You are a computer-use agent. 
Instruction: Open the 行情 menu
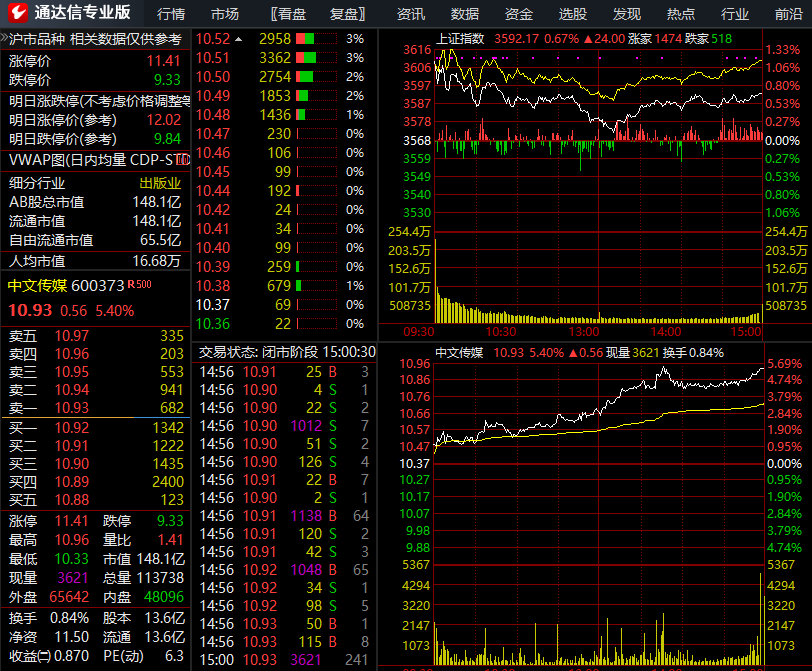[171, 14]
